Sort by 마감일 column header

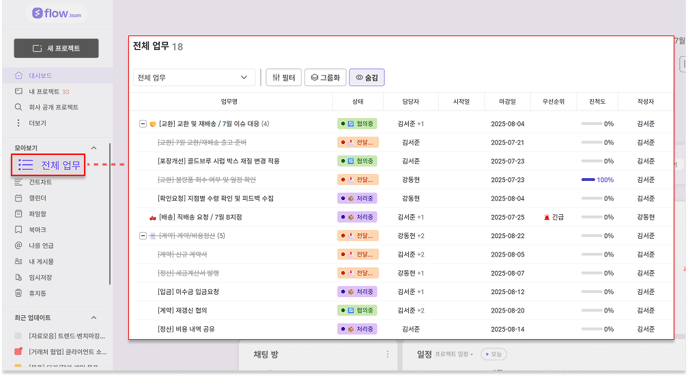tap(507, 102)
